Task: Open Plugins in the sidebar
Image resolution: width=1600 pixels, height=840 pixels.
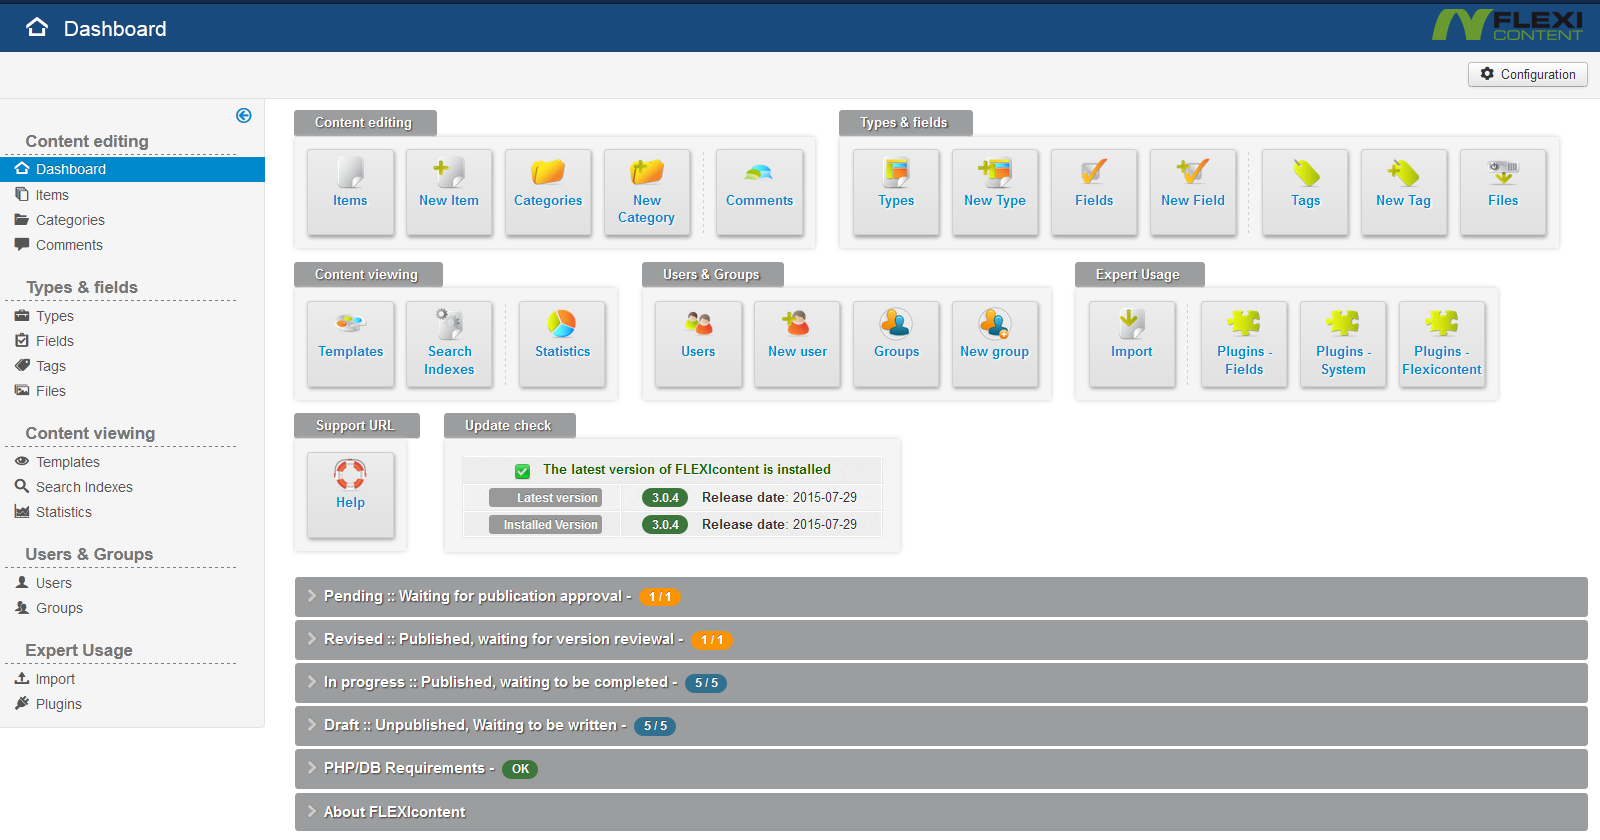Action: click(59, 704)
